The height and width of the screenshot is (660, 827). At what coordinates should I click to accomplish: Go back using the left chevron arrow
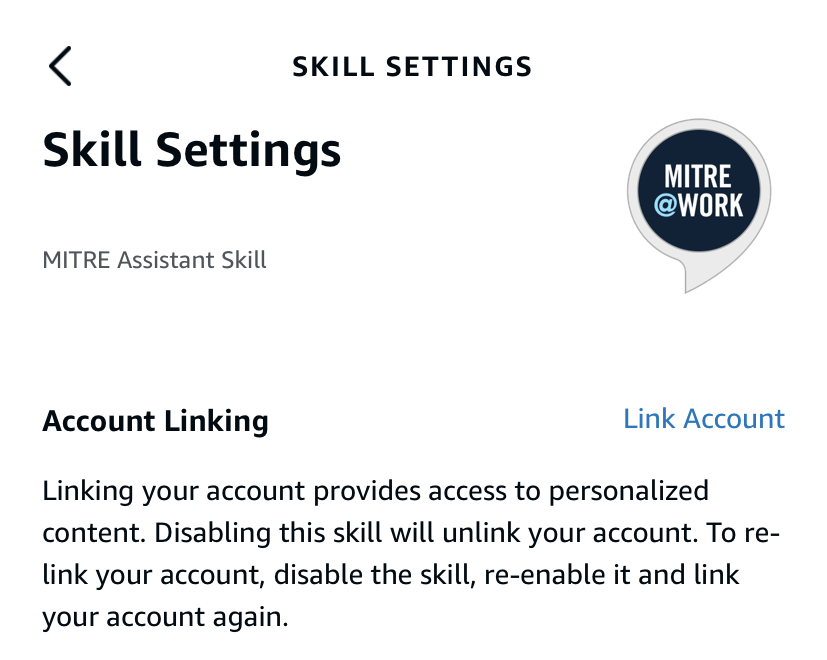[x=60, y=67]
